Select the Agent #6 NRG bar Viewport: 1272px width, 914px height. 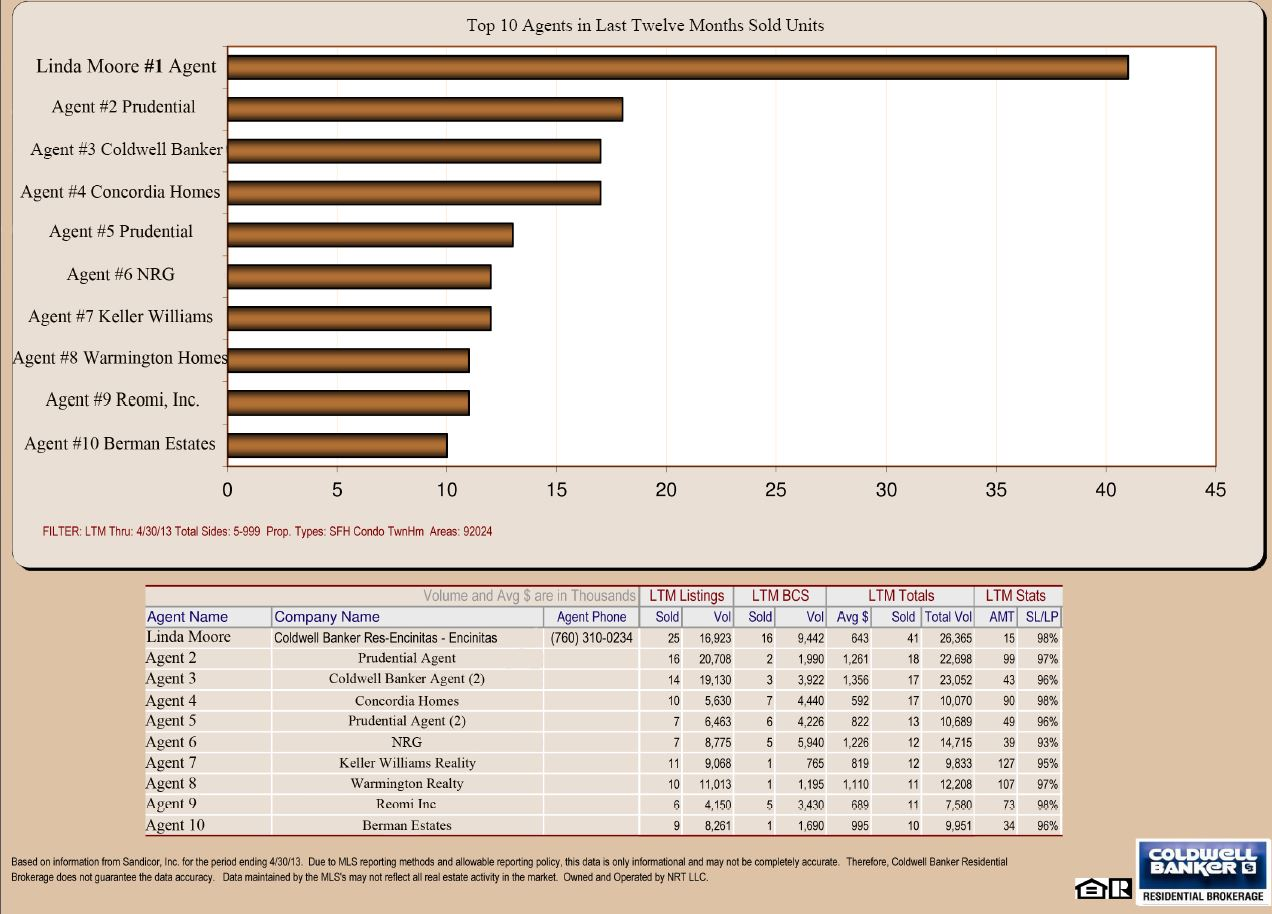click(x=359, y=276)
